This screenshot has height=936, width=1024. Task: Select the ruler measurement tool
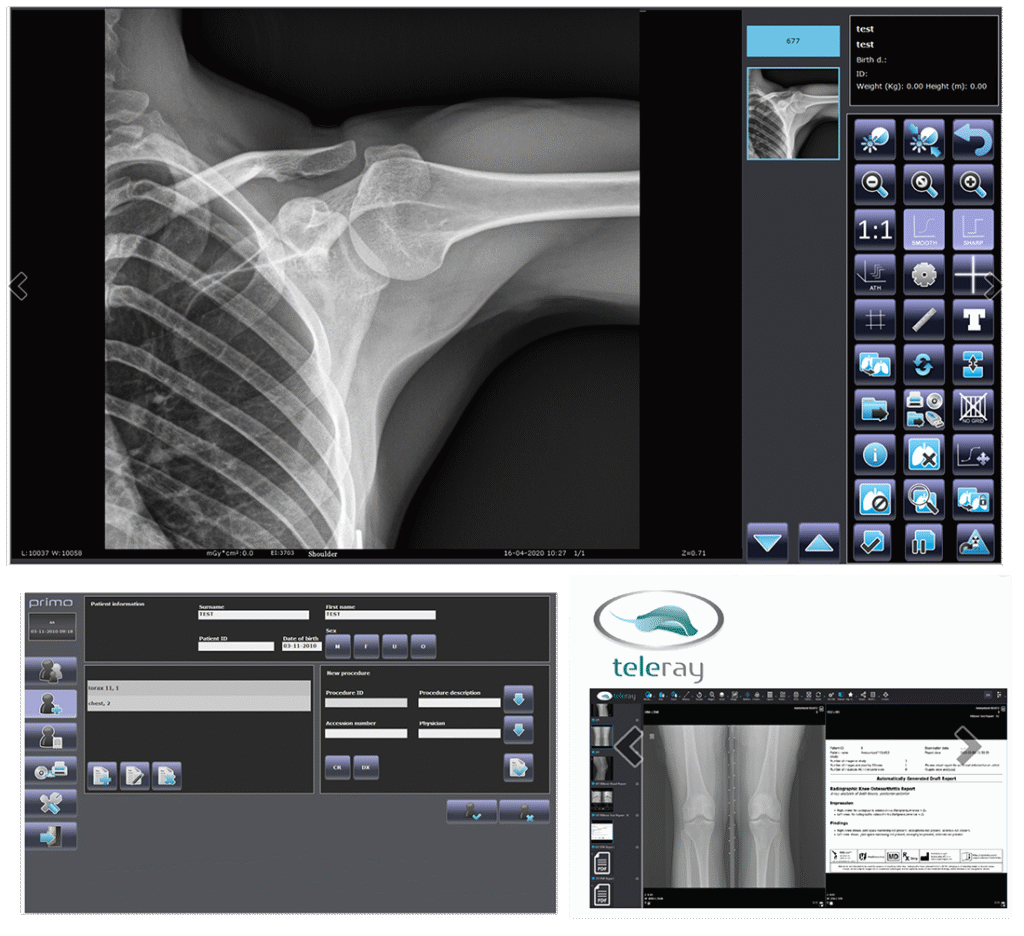[924, 320]
